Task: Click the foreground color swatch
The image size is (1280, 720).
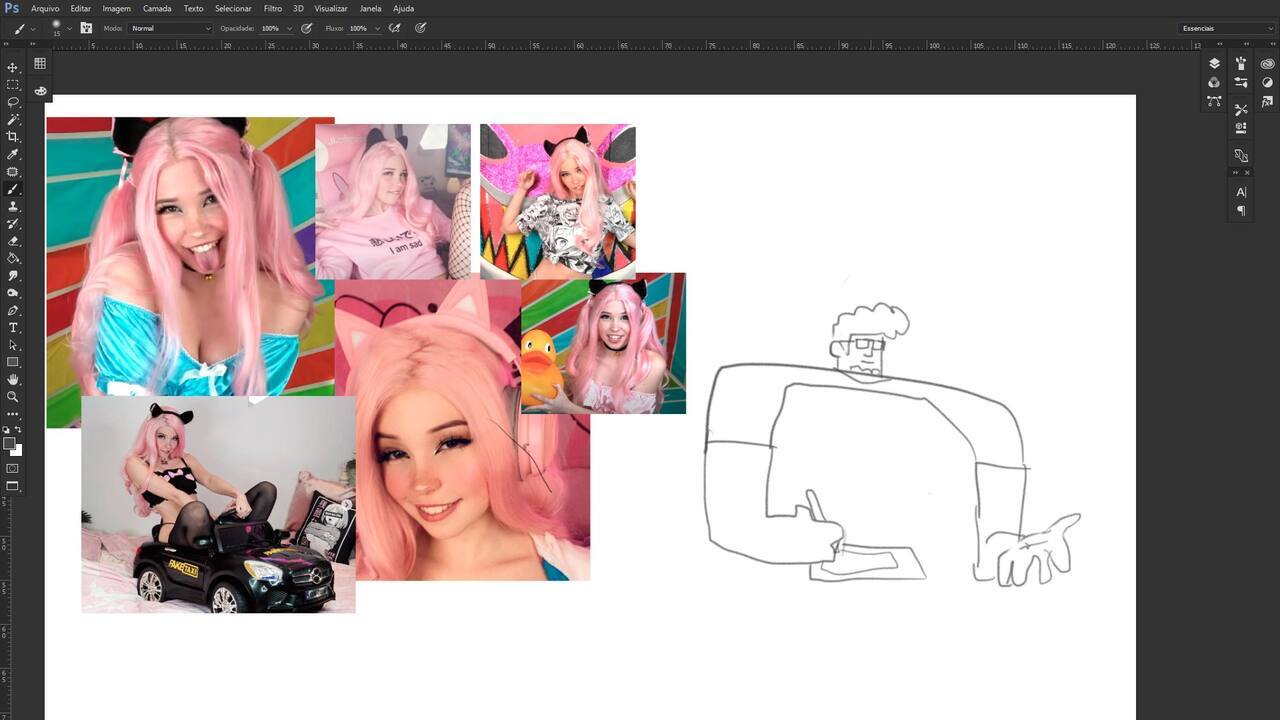Action: pos(9,443)
